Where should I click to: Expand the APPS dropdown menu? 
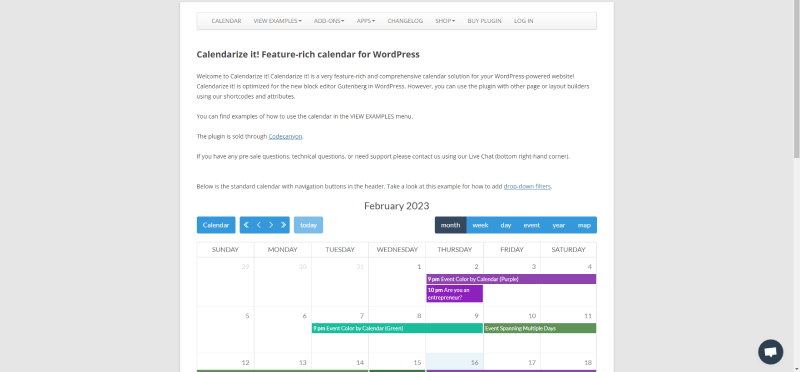366,21
